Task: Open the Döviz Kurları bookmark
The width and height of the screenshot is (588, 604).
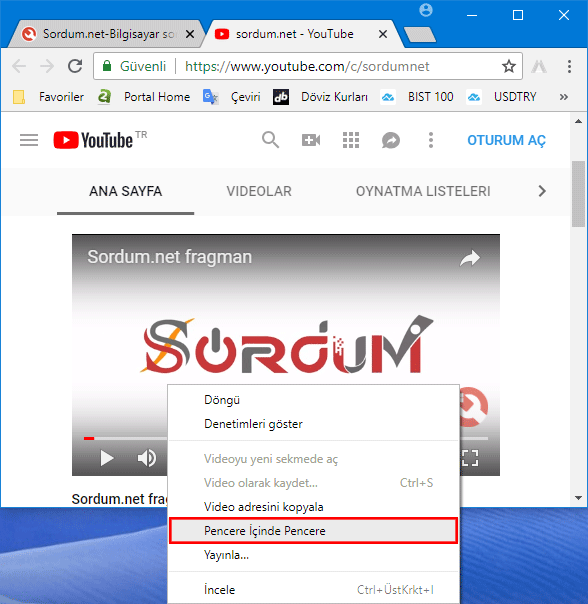Action: click(x=320, y=97)
